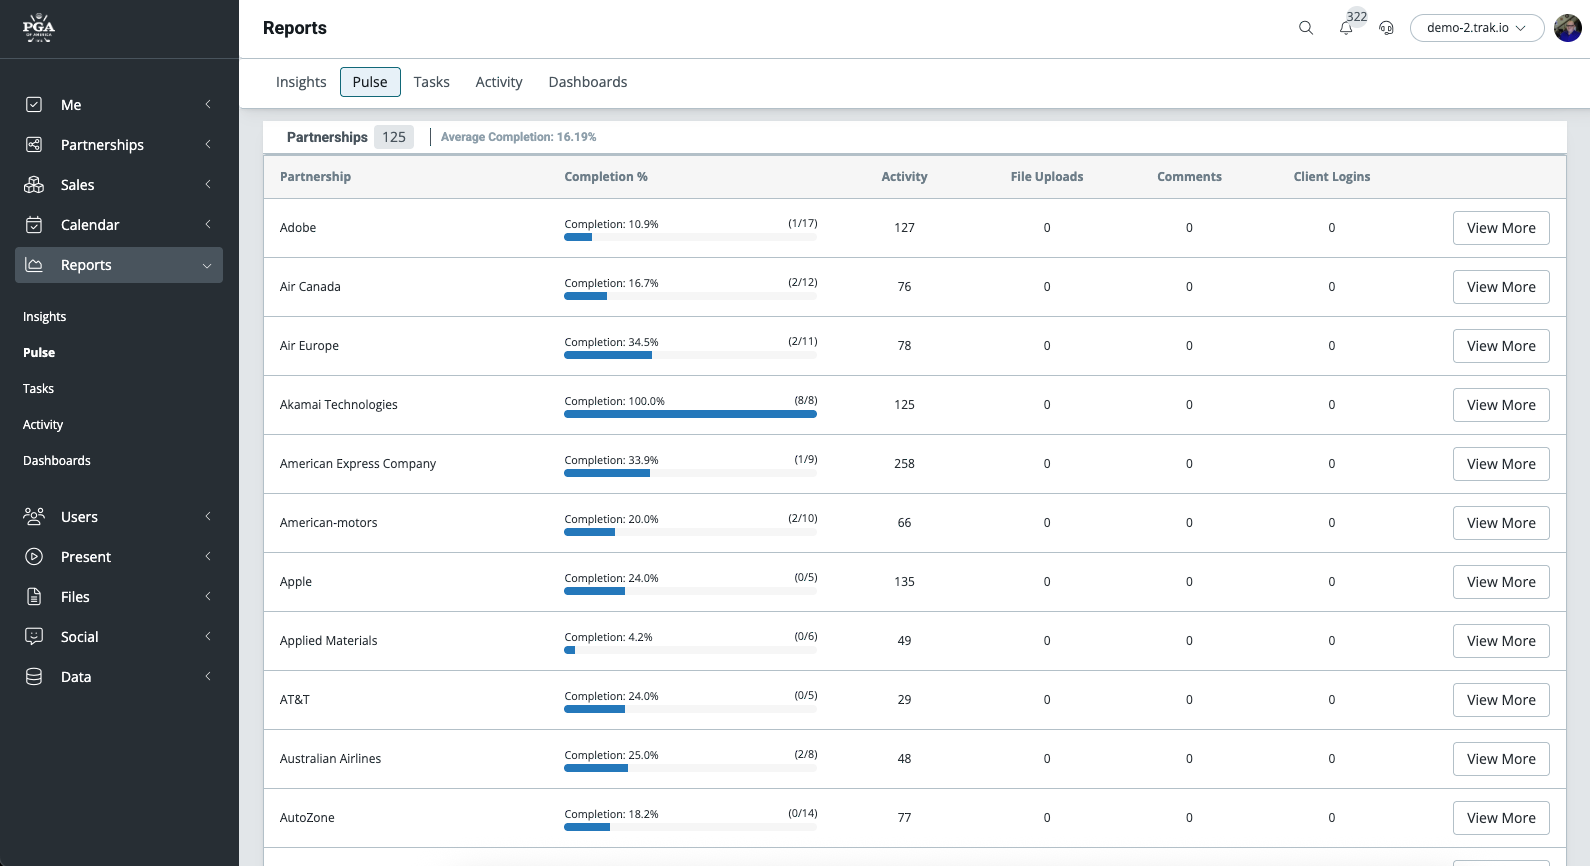1590x866 pixels.
Task: Click View More for Air Canada
Action: 1501,287
